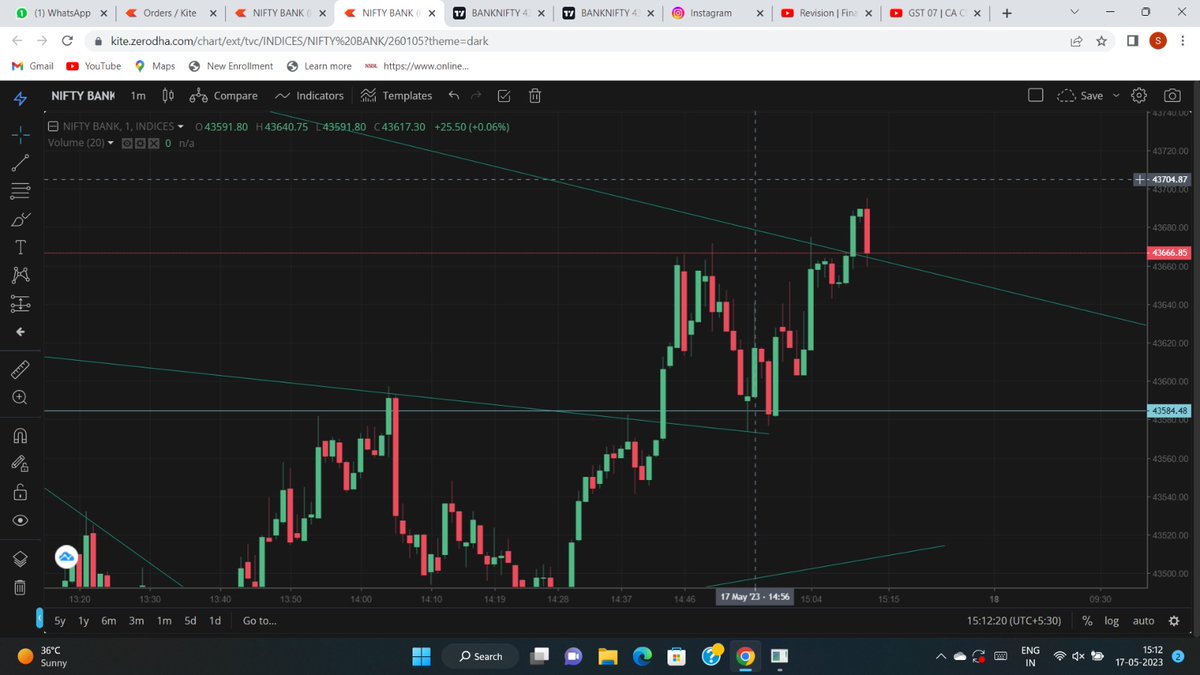Image resolution: width=1200 pixels, height=675 pixels.
Task: Click the NIFTY BANK symbol search field
Action: coord(83,96)
